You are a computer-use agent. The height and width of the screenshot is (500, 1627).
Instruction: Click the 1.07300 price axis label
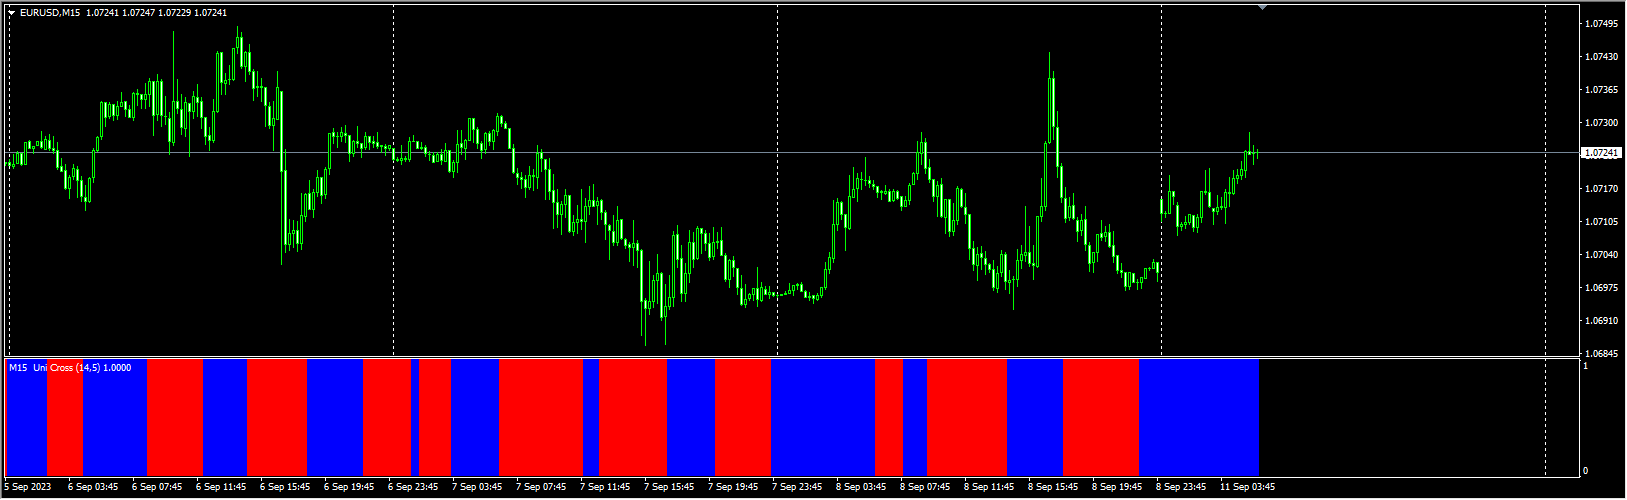coord(1603,123)
